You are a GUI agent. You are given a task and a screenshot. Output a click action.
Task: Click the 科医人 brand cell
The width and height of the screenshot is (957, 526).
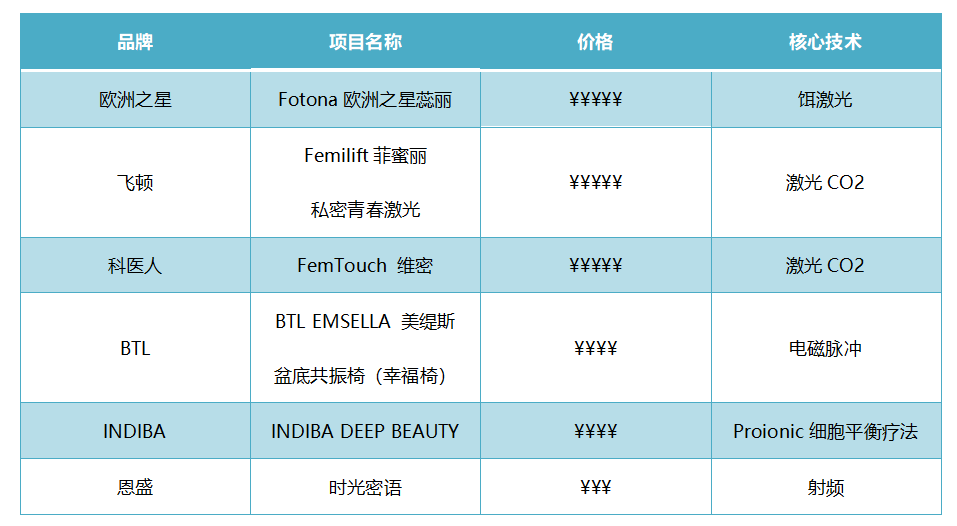(x=135, y=265)
